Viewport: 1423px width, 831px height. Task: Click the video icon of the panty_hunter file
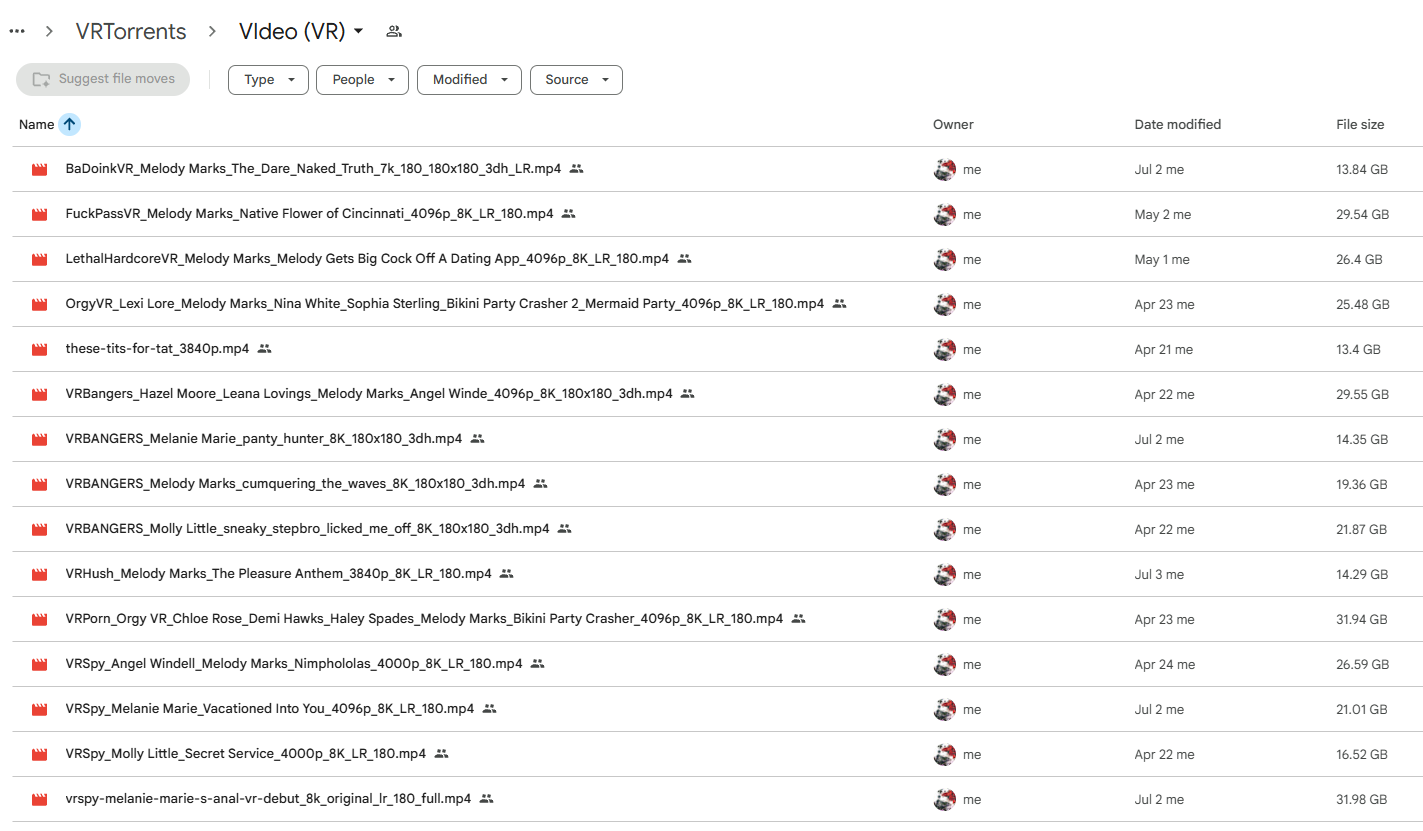(40, 439)
